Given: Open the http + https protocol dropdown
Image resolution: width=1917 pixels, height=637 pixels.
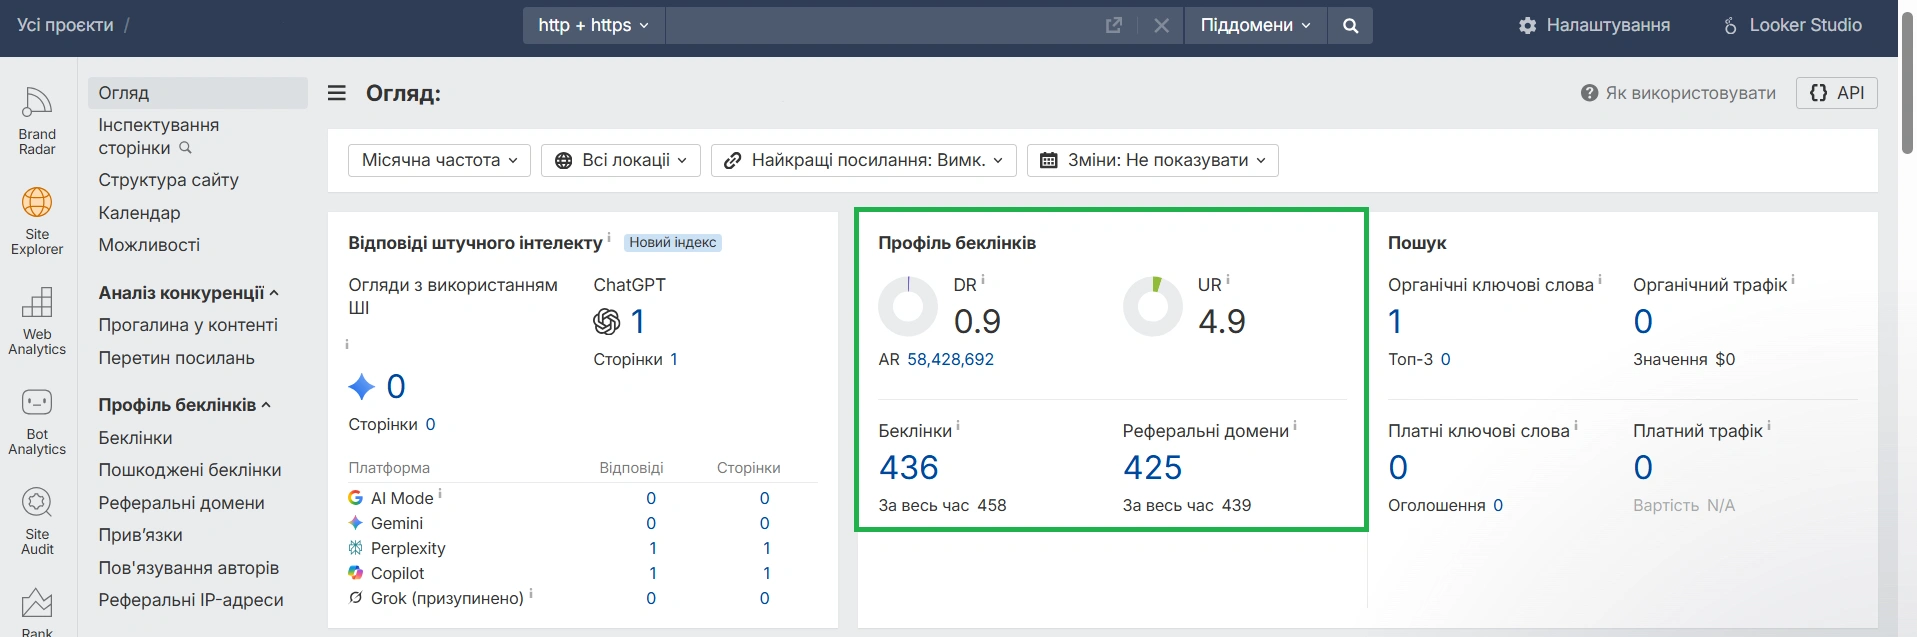Looking at the screenshot, I should (x=593, y=25).
